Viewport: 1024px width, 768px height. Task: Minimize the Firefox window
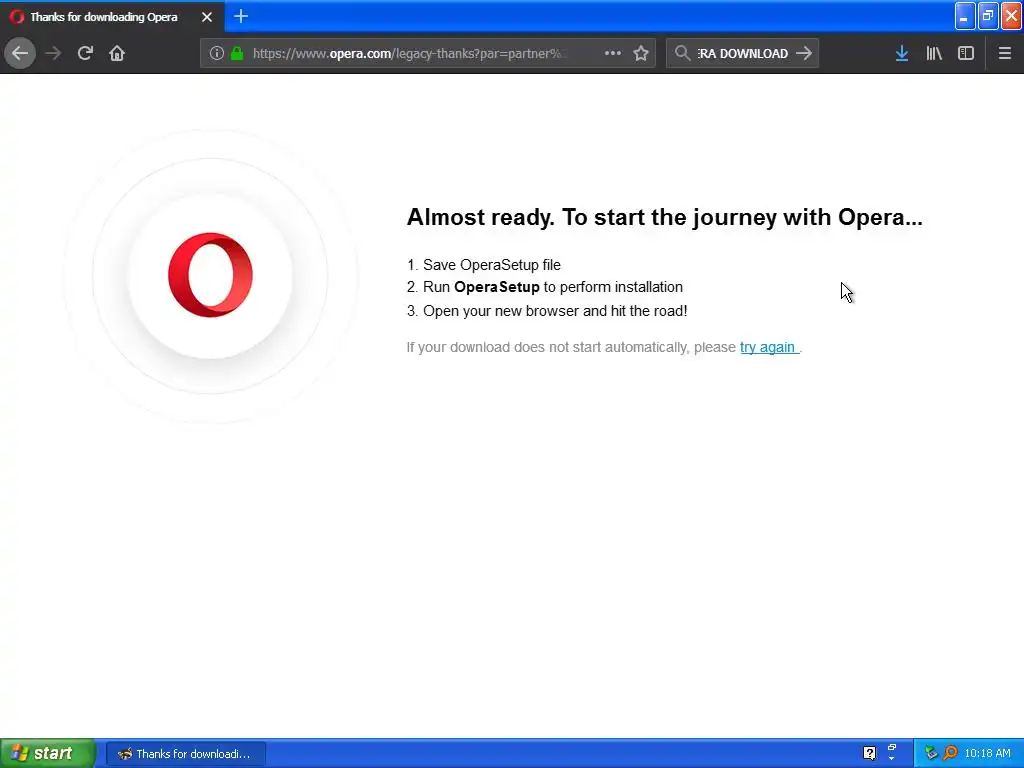pos(965,16)
